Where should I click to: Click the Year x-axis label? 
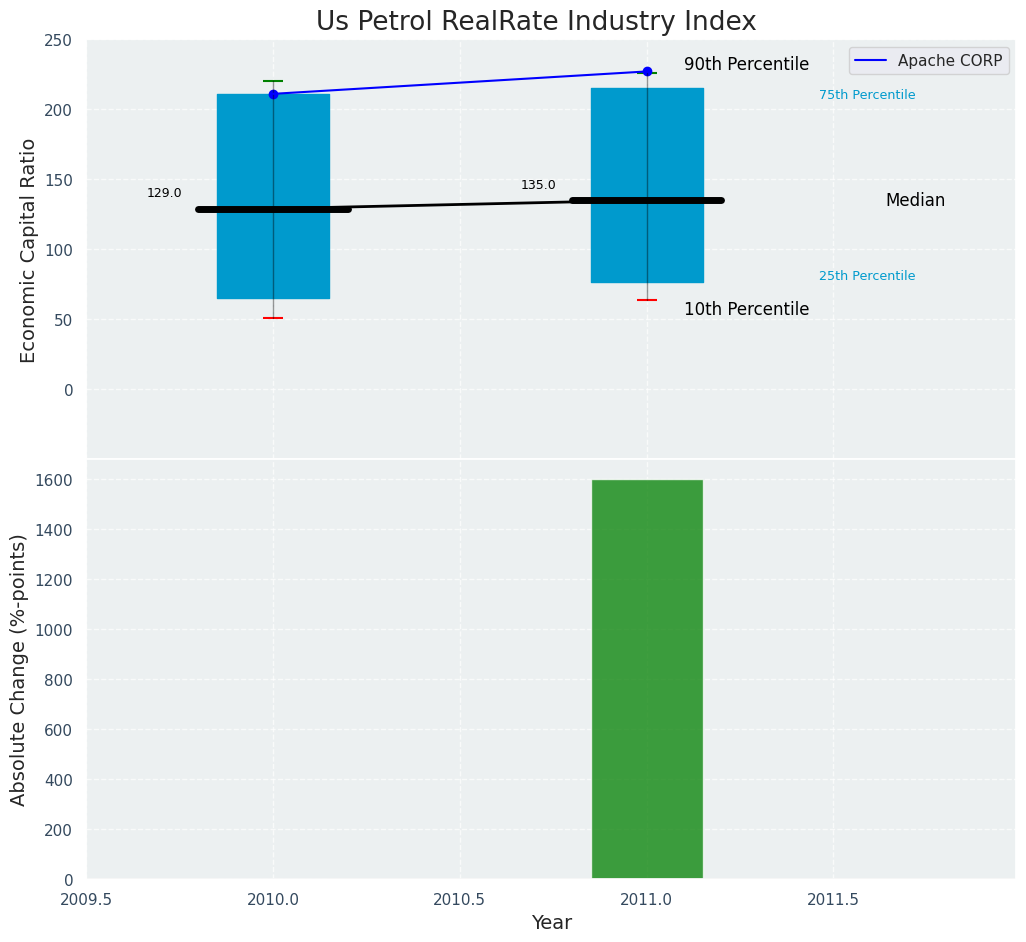(x=551, y=922)
